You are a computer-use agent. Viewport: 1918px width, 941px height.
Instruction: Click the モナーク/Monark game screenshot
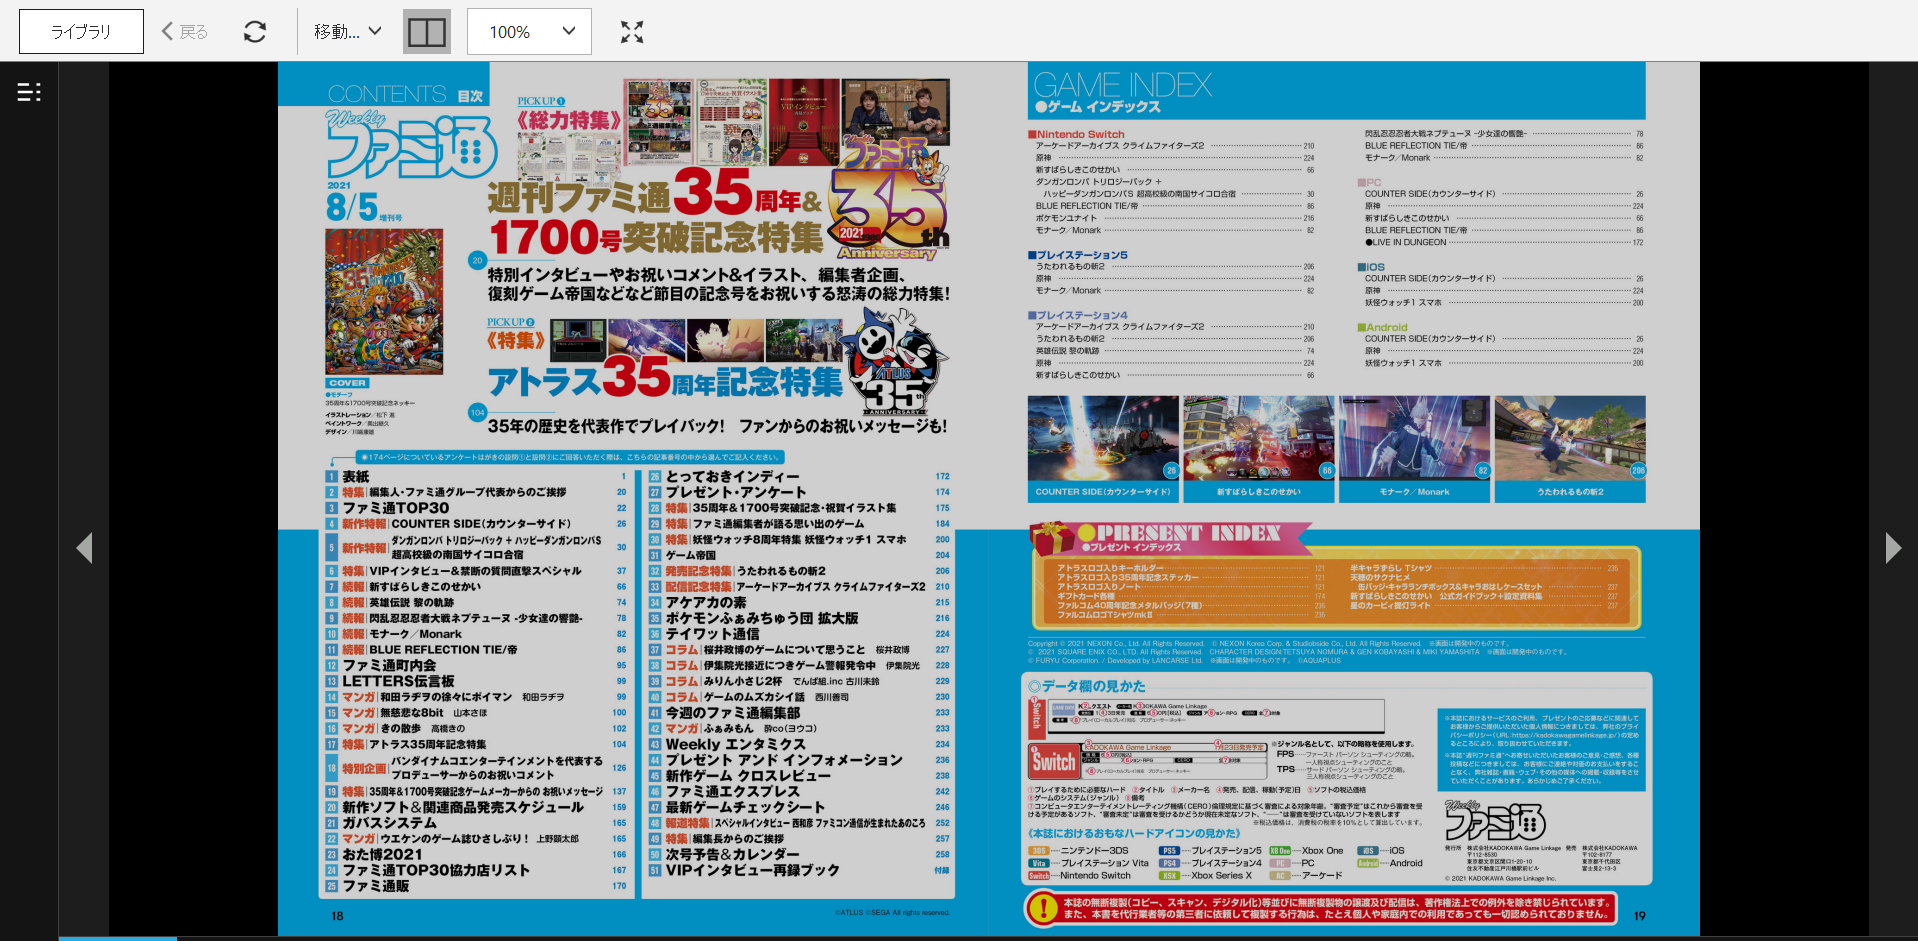tap(1414, 439)
